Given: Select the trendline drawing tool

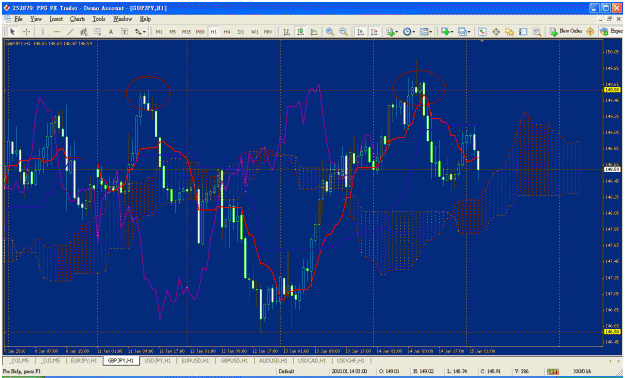Looking at the screenshot, I should pyautogui.click(x=71, y=32).
